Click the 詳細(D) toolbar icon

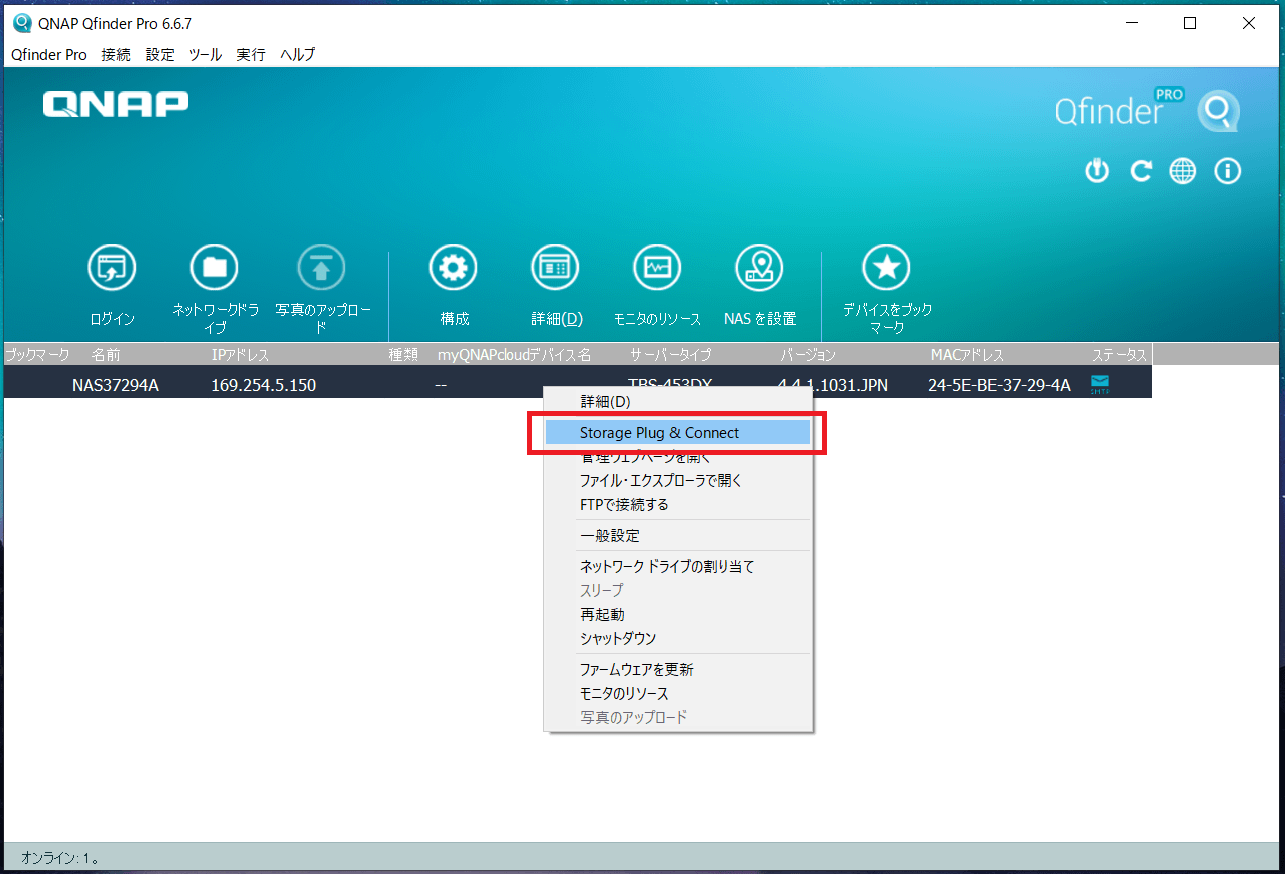(x=556, y=267)
